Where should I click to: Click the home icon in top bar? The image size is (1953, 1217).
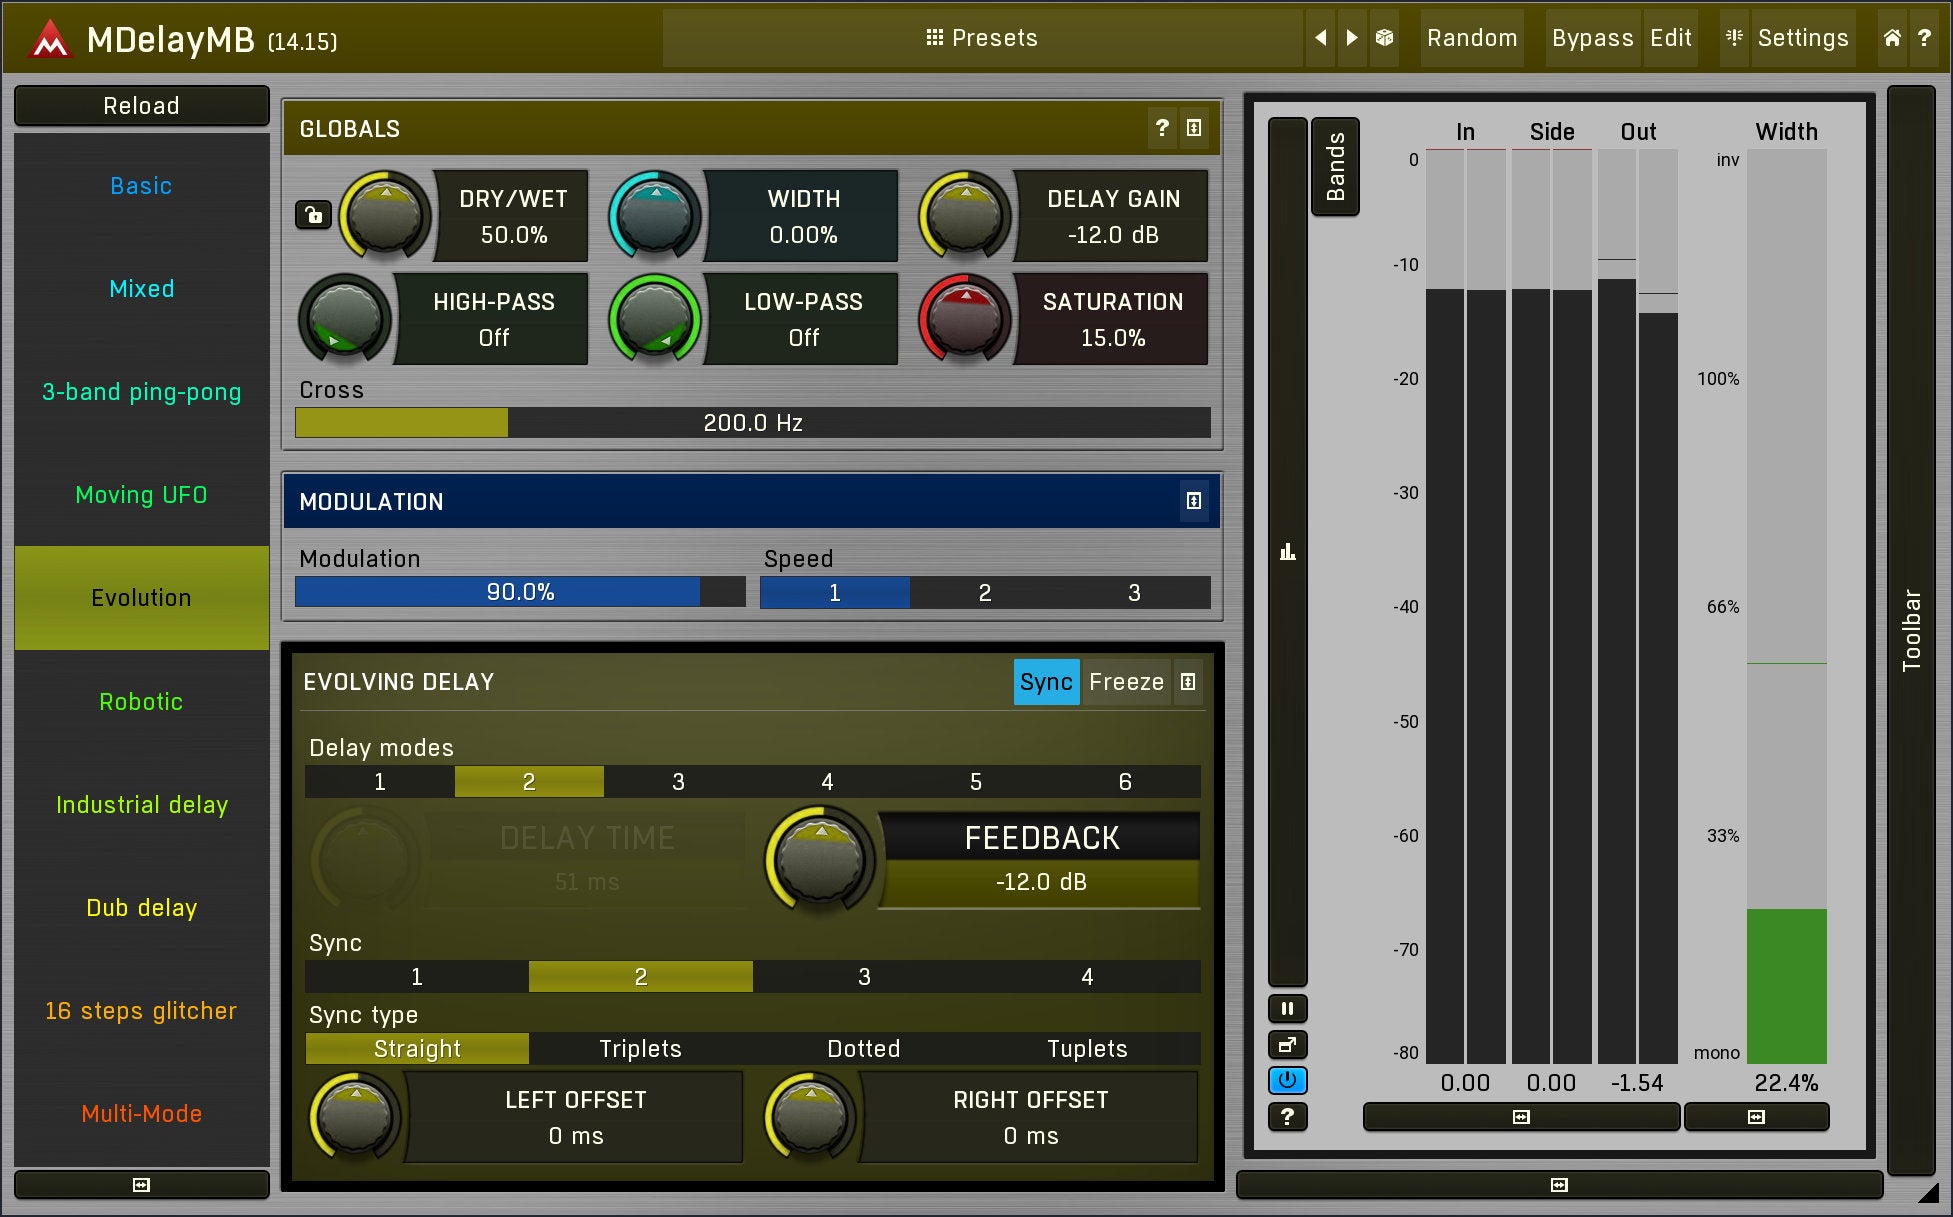click(1892, 38)
